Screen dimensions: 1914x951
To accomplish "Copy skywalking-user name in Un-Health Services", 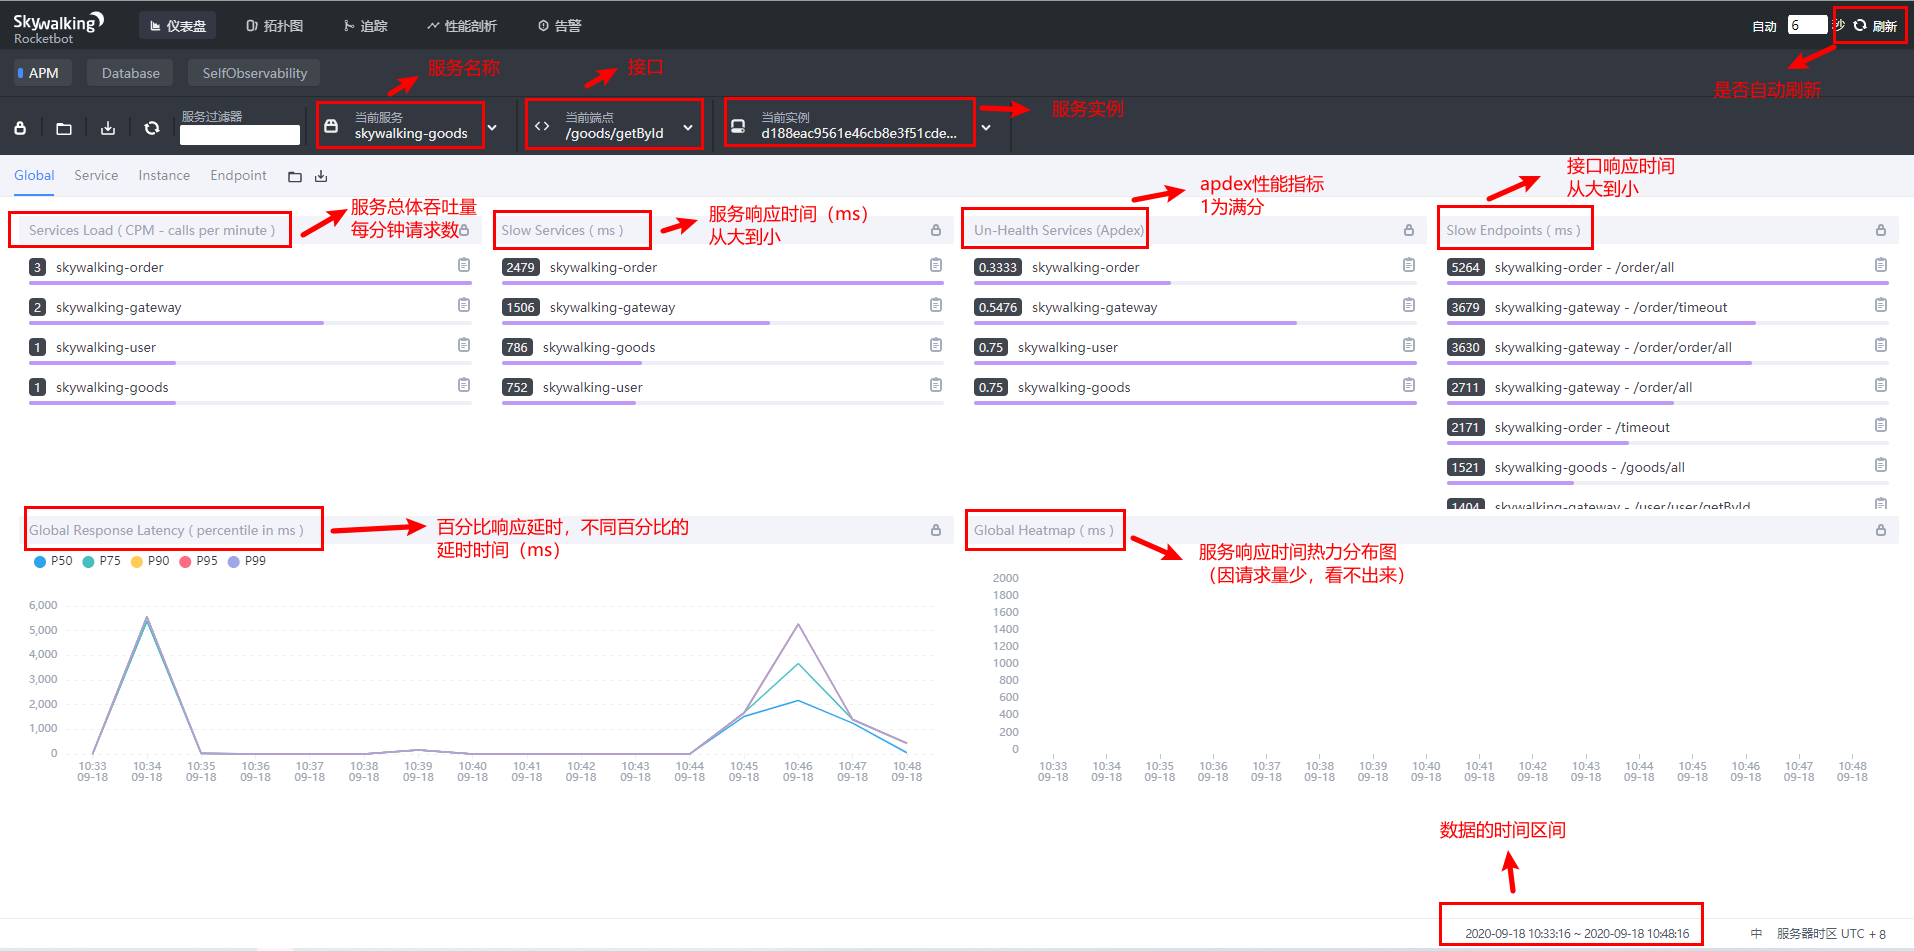I will [1409, 345].
